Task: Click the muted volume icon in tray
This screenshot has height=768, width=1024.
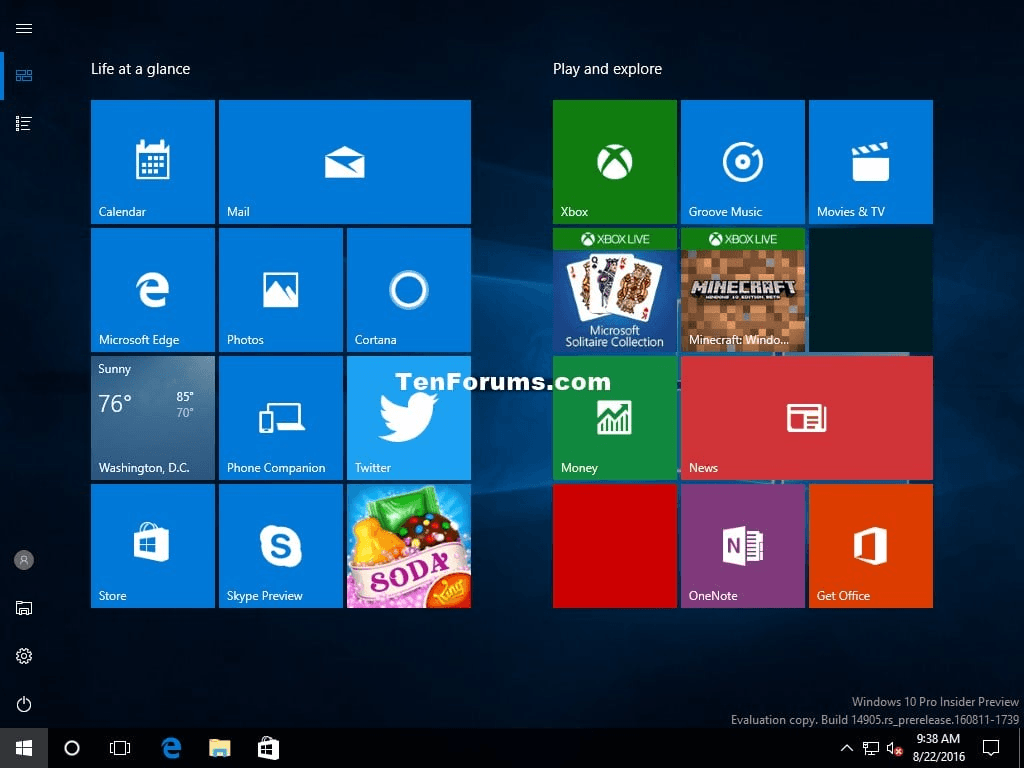Action: coord(894,748)
